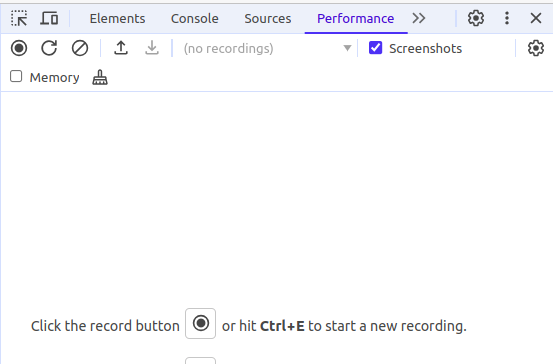This screenshot has height=364, width=553.
Task: Uncheck the Screenshots checkbox
Action: 375,48
